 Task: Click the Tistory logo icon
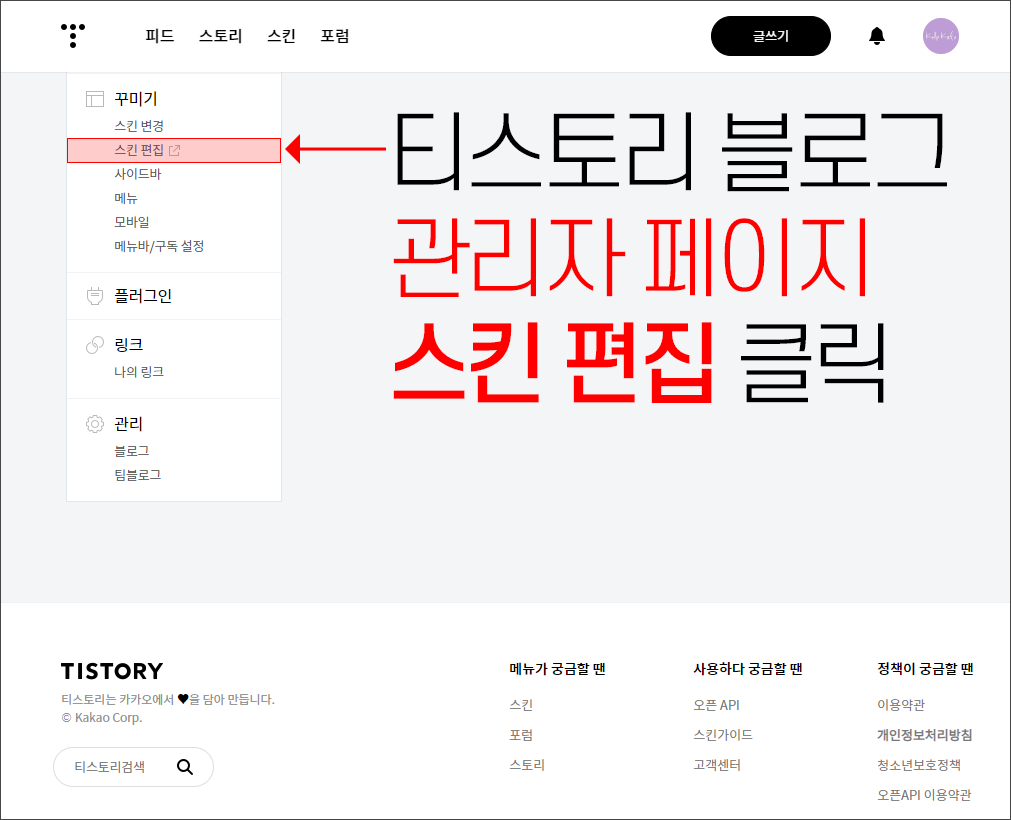73,35
